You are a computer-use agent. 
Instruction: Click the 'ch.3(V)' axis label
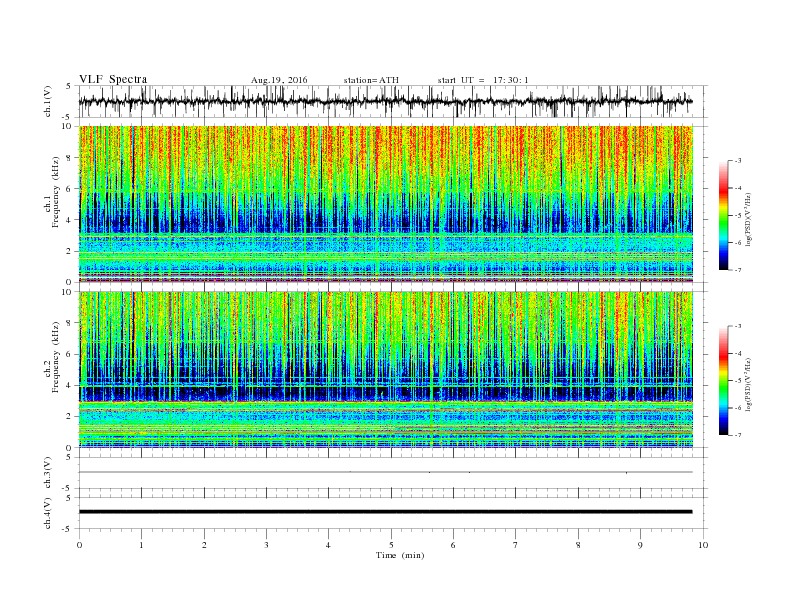[x=48, y=473]
